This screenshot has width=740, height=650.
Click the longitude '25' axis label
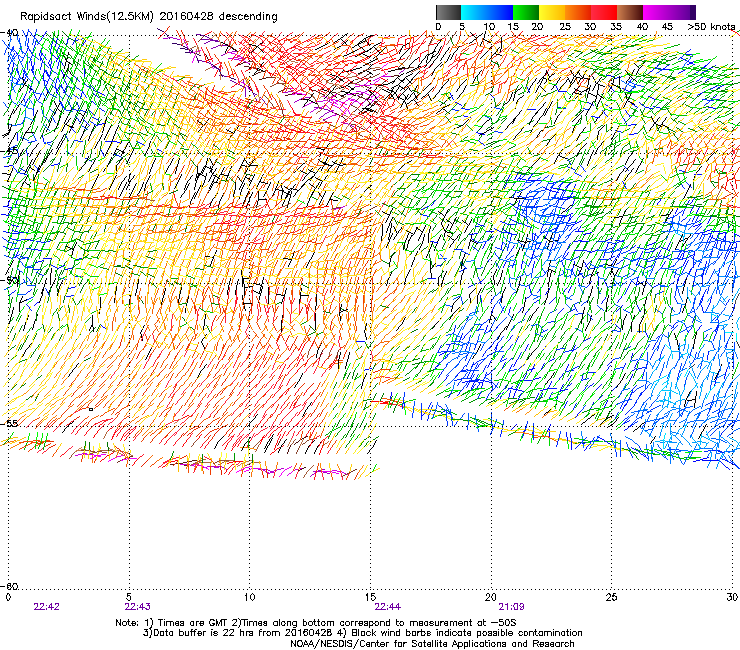click(x=611, y=597)
